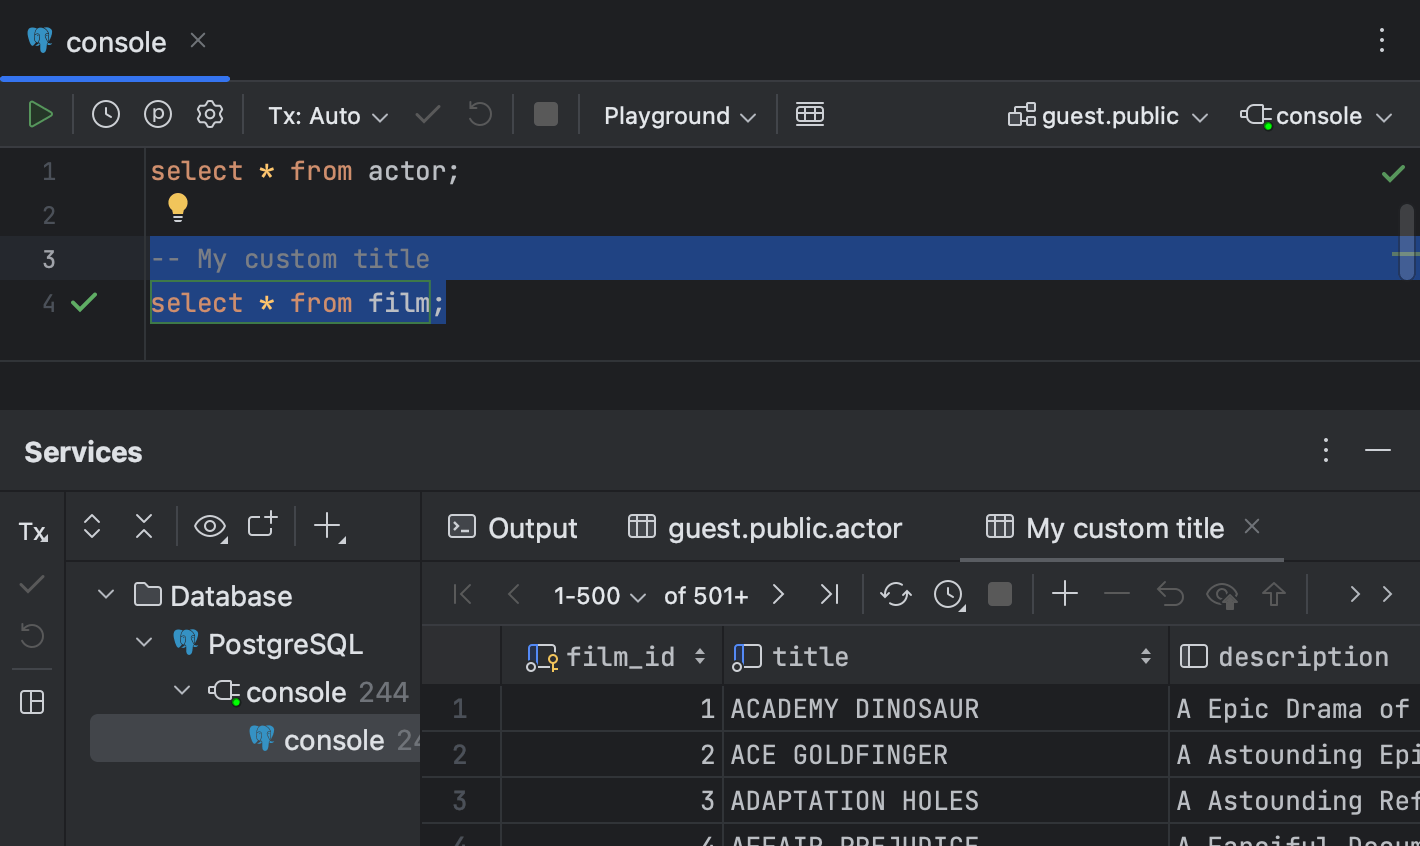Image resolution: width=1420 pixels, height=846 pixels.
Task: Jump to the last page of results
Action: 829,594
